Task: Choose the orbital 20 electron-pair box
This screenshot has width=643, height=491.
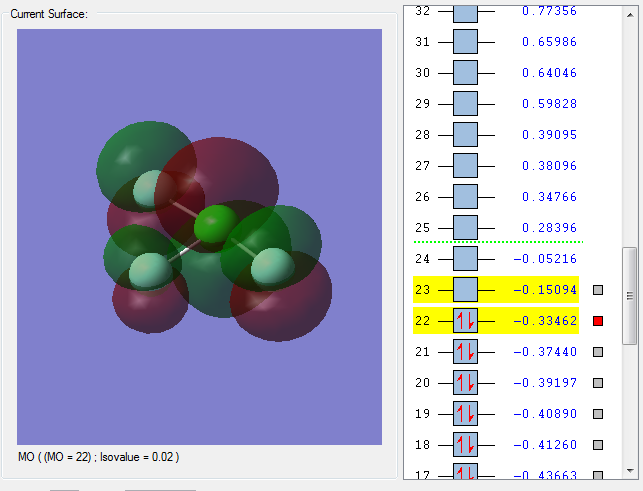Action: [x=465, y=383]
